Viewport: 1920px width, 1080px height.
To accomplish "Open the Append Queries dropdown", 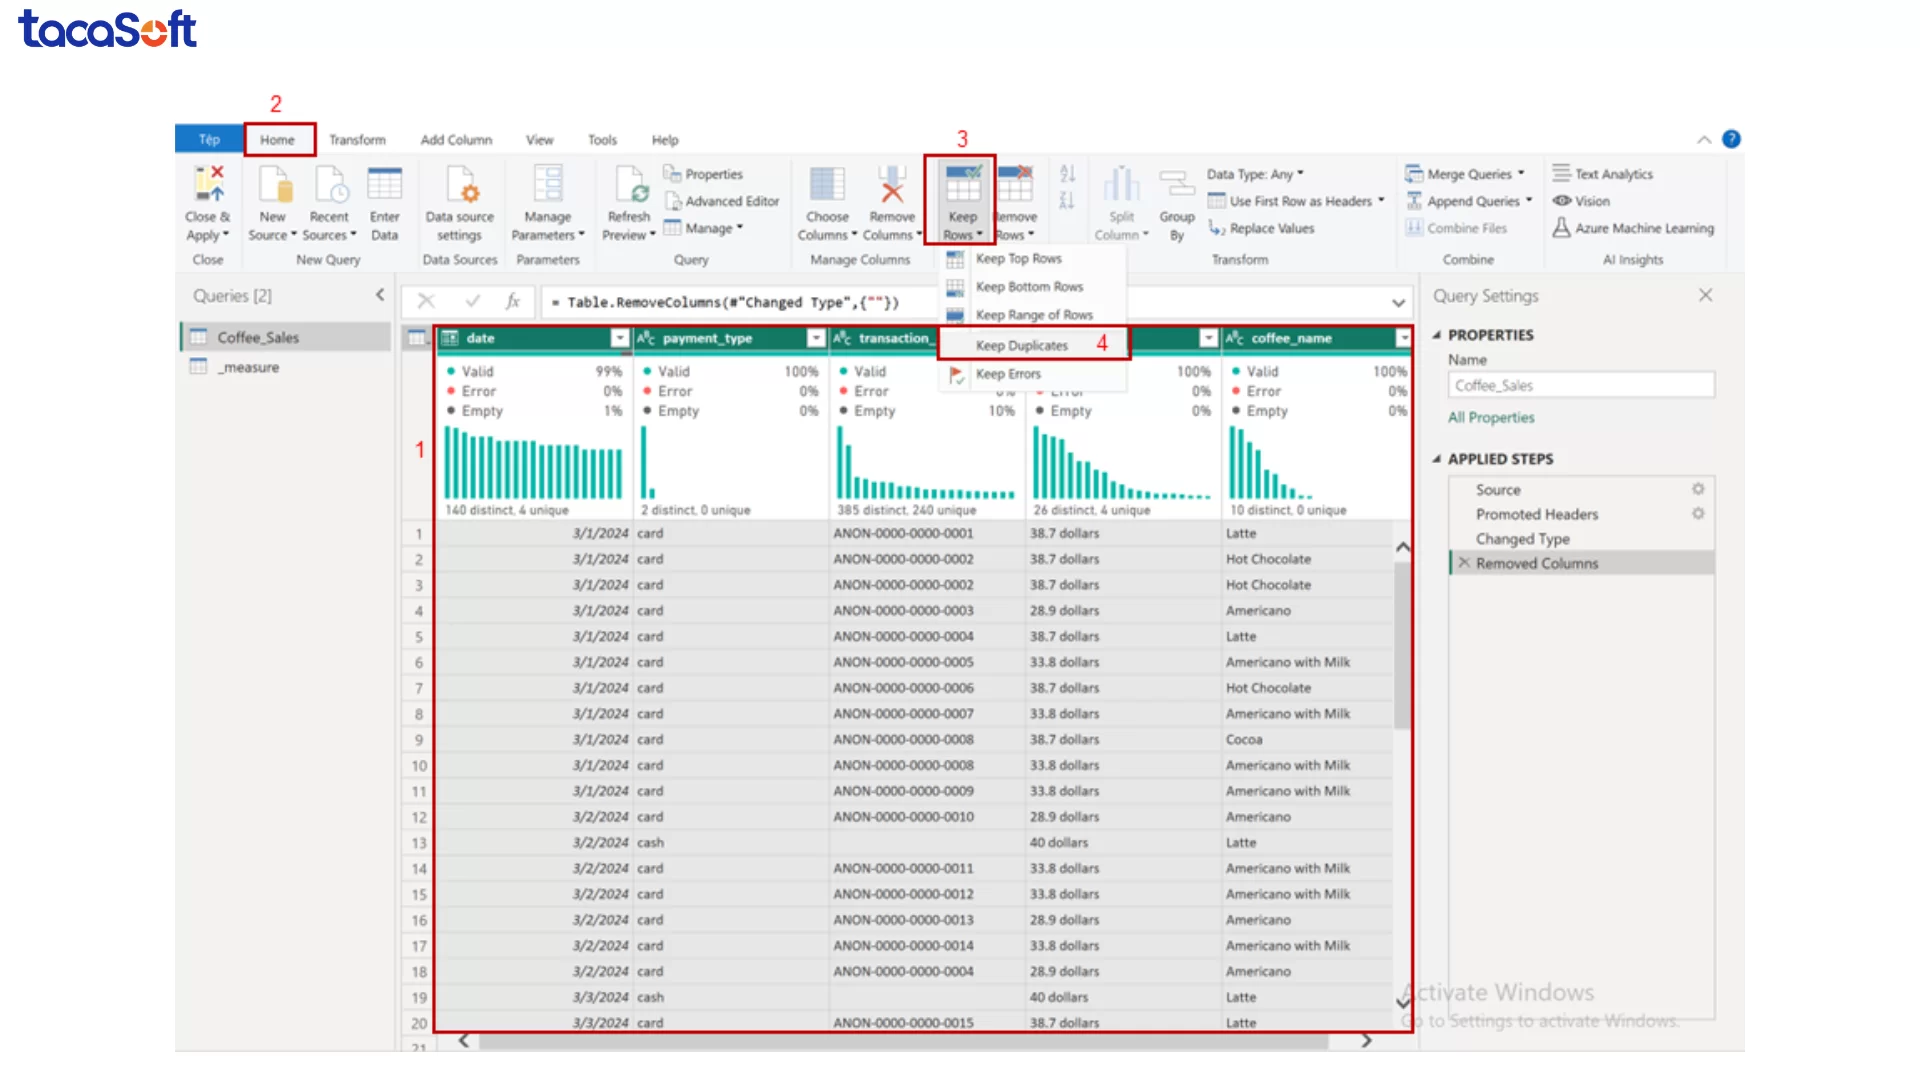I will click(x=1469, y=201).
